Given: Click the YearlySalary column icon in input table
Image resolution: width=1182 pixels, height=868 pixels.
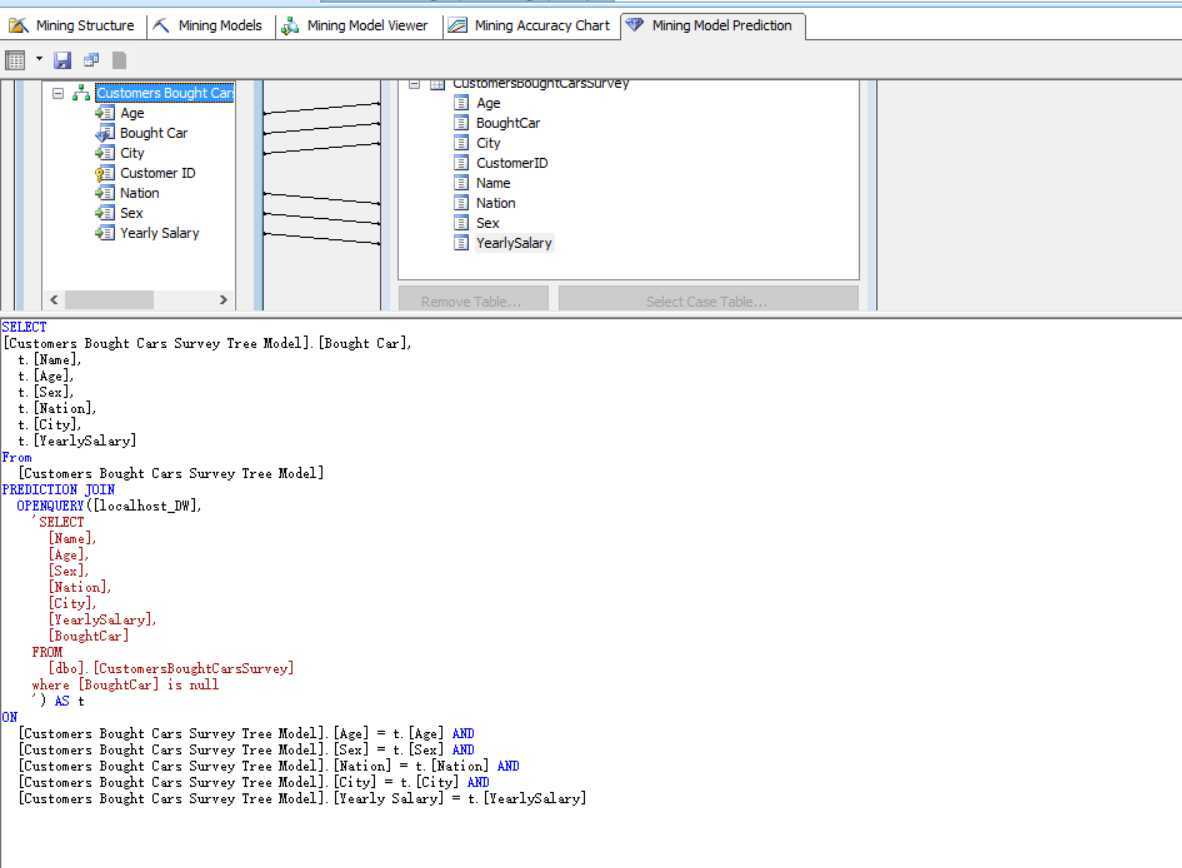Looking at the screenshot, I should tap(461, 243).
